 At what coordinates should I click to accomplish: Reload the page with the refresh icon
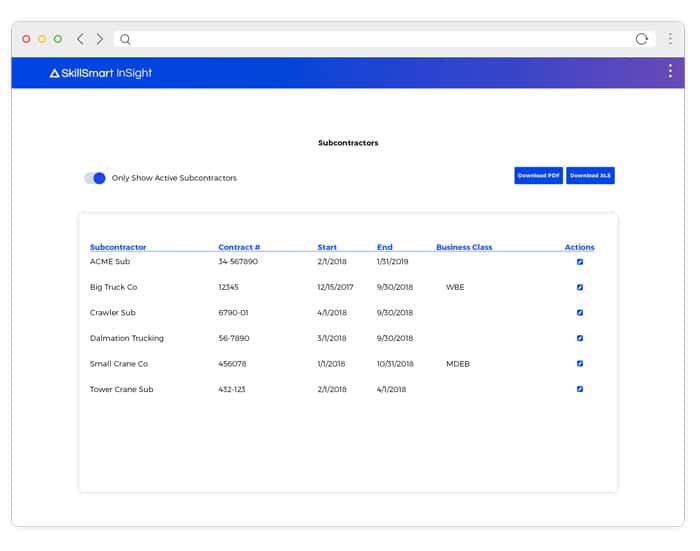pos(642,39)
